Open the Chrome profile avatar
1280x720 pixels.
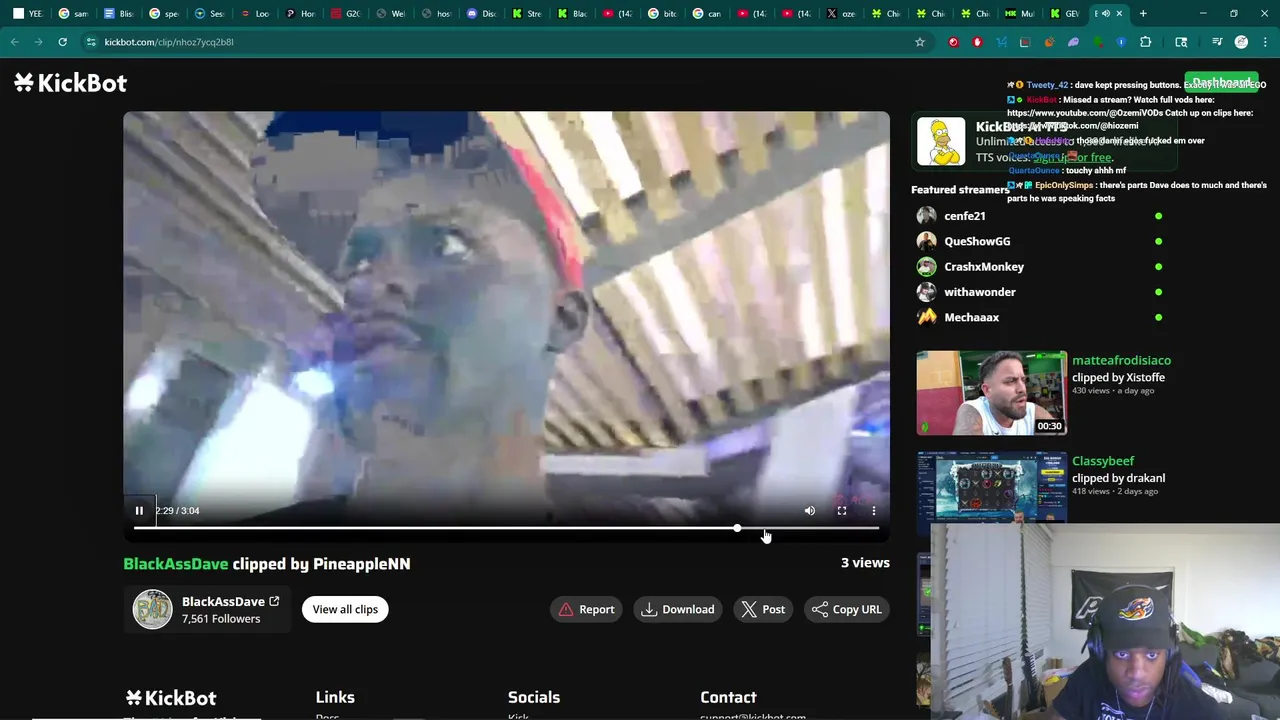[x=1241, y=42]
